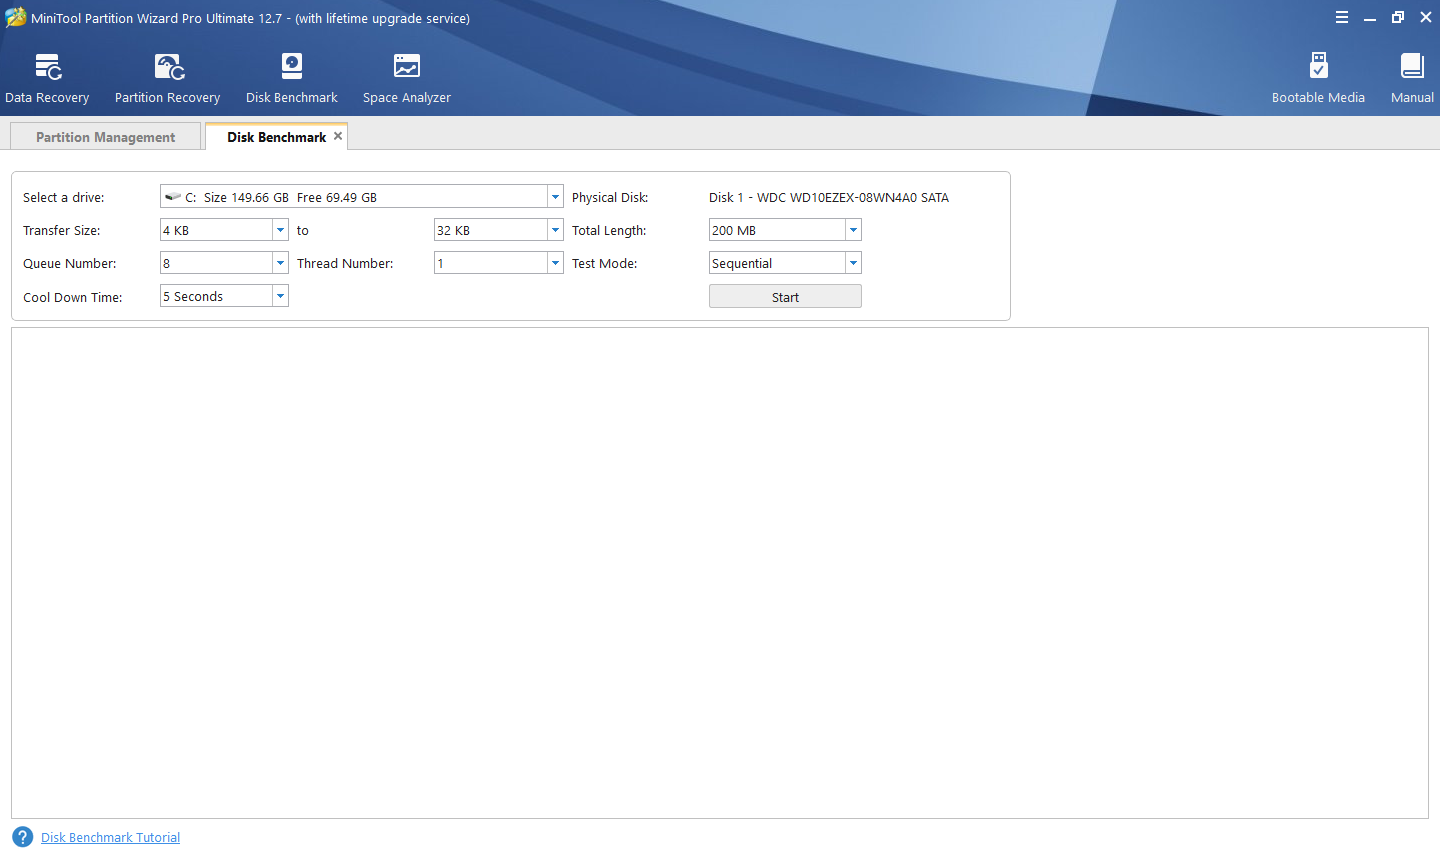Open the Manual book icon
The height and width of the screenshot is (860, 1440).
[1411, 78]
